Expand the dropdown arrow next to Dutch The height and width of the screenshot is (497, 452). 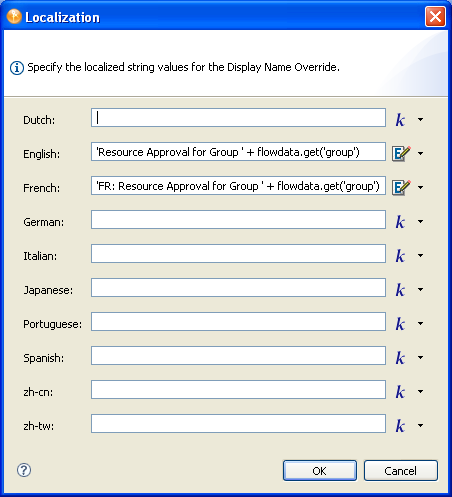click(x=421, y=119)
